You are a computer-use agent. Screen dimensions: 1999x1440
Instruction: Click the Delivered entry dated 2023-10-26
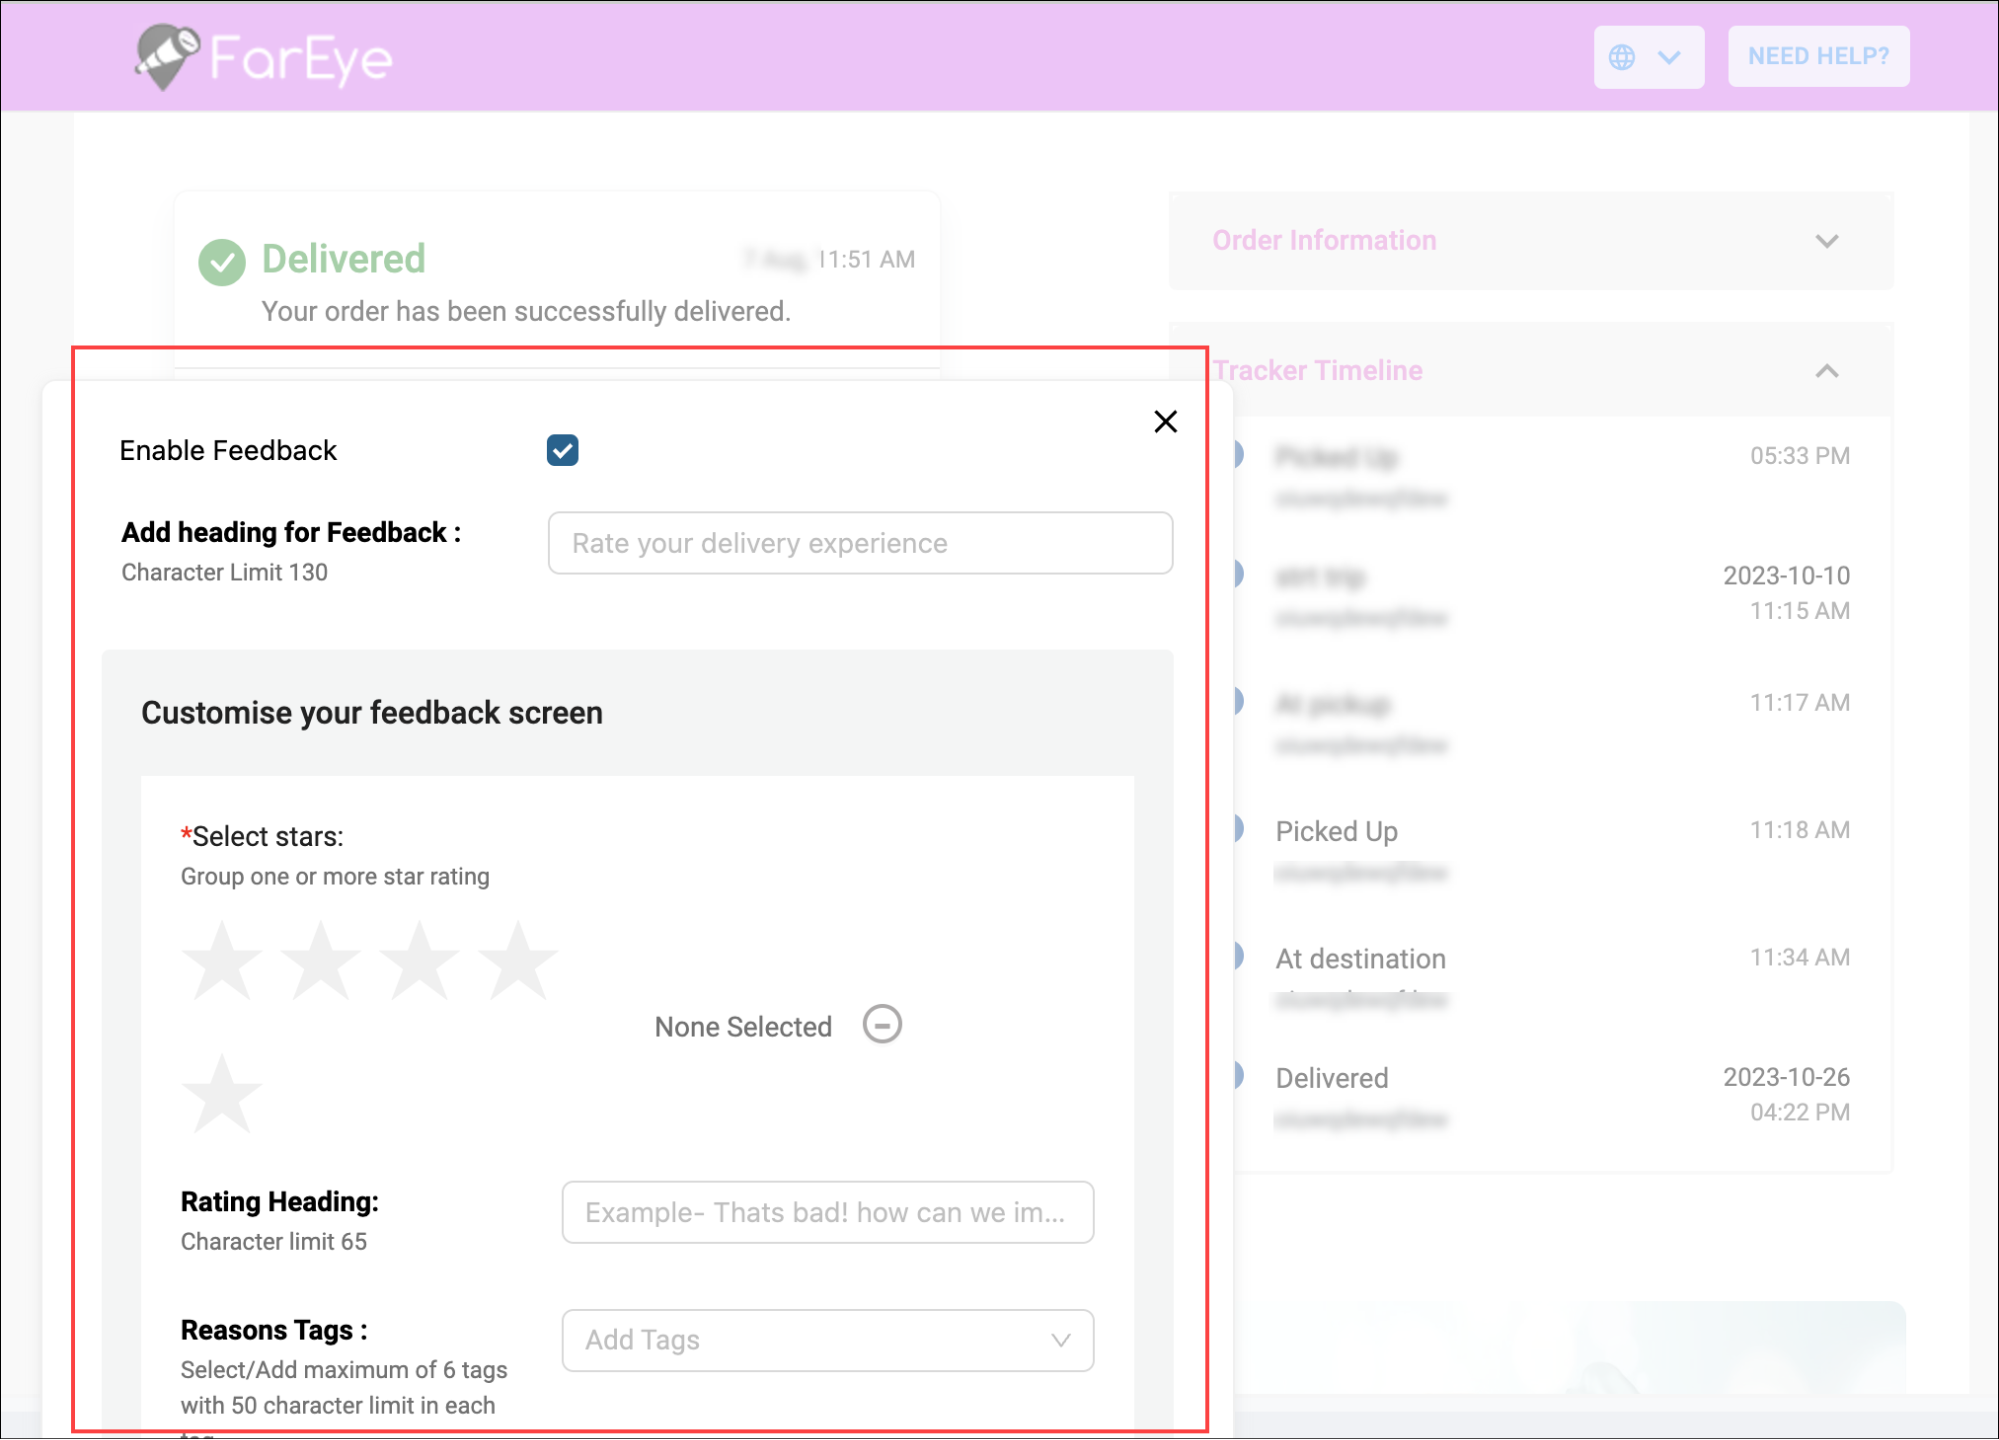pyautogui.click(x=1331, y=1078)
